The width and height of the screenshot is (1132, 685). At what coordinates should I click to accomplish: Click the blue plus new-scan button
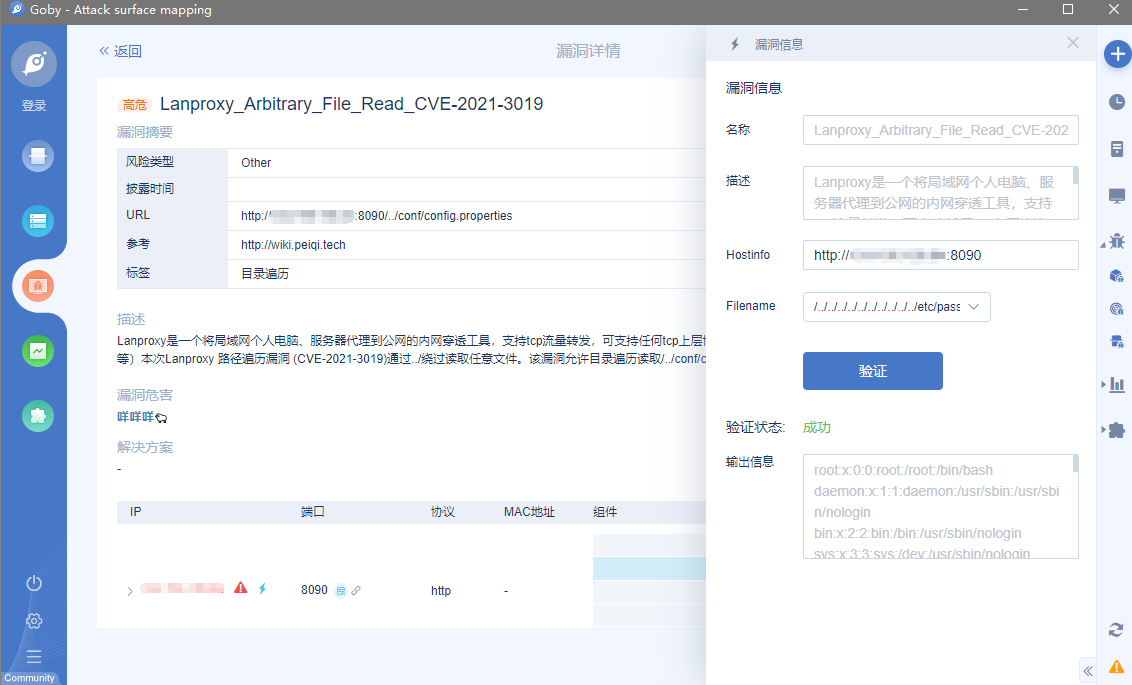coord(1117,54)
